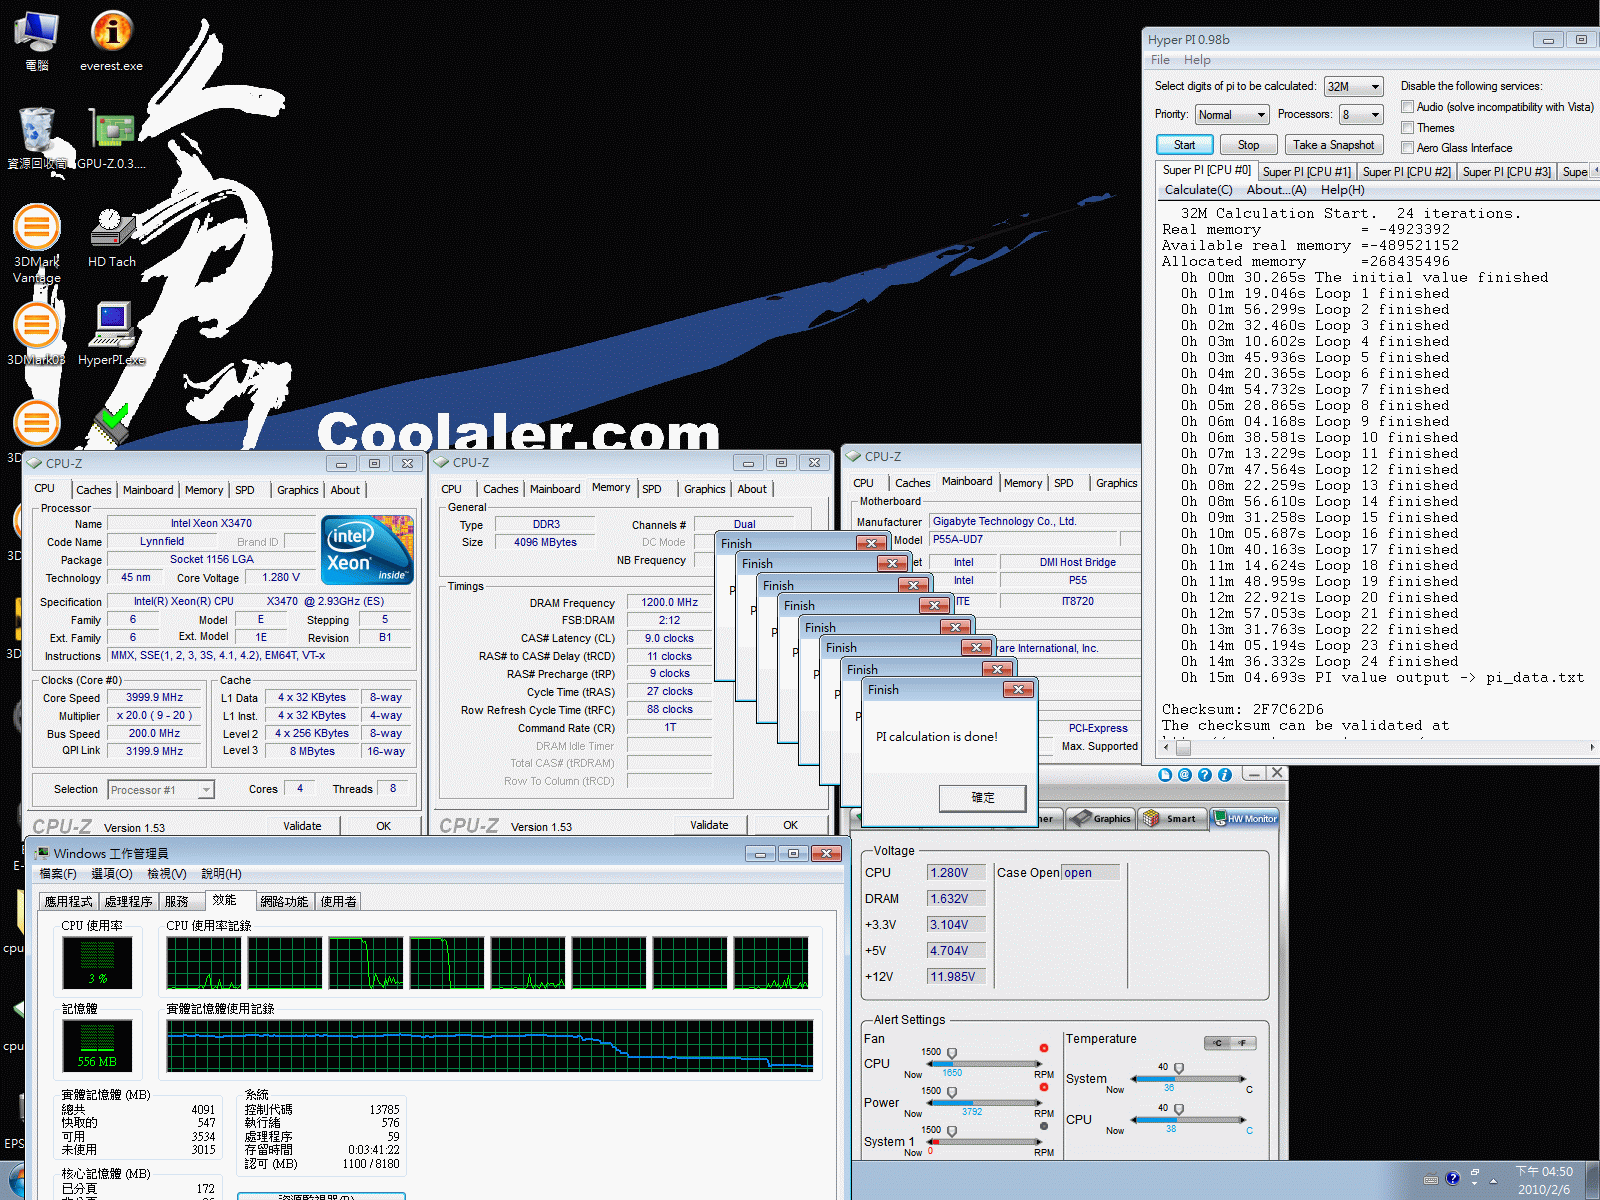Expand hidden tray icons arrow in taskbar
This screenshot has width=1600, height=1200.
[x=1494, y=1180]
